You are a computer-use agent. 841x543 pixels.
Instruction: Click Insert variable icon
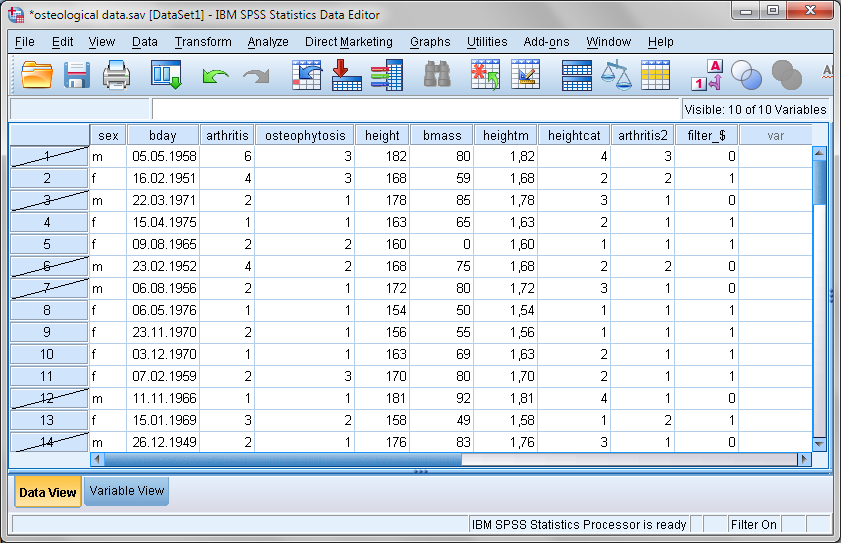(x=526, y=75)
